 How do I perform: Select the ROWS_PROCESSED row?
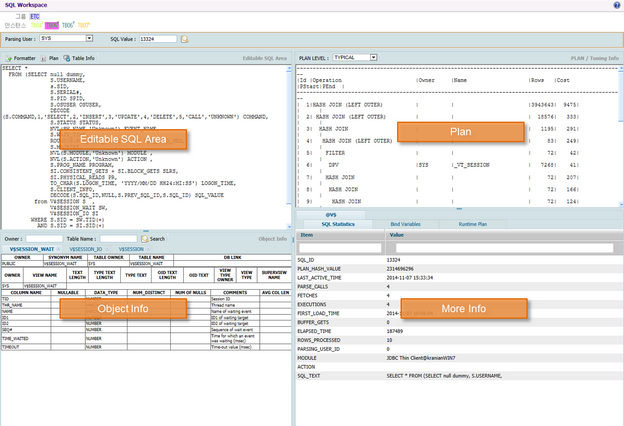tap(460, 340)
